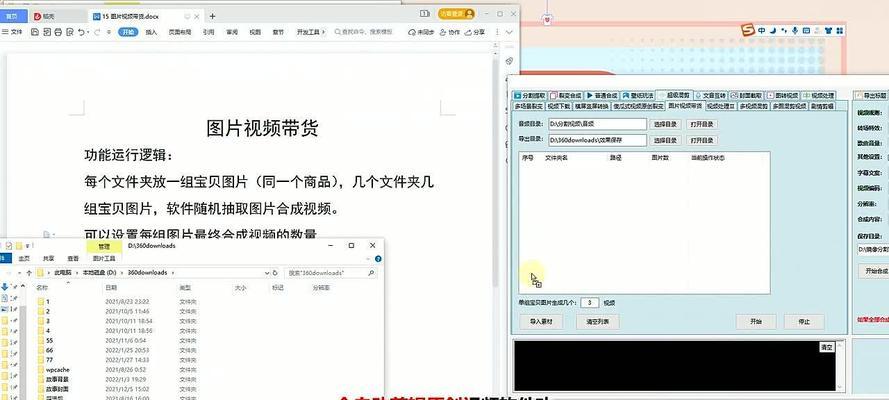Click 选择目录 button beside audio directory

click(665, 124)
